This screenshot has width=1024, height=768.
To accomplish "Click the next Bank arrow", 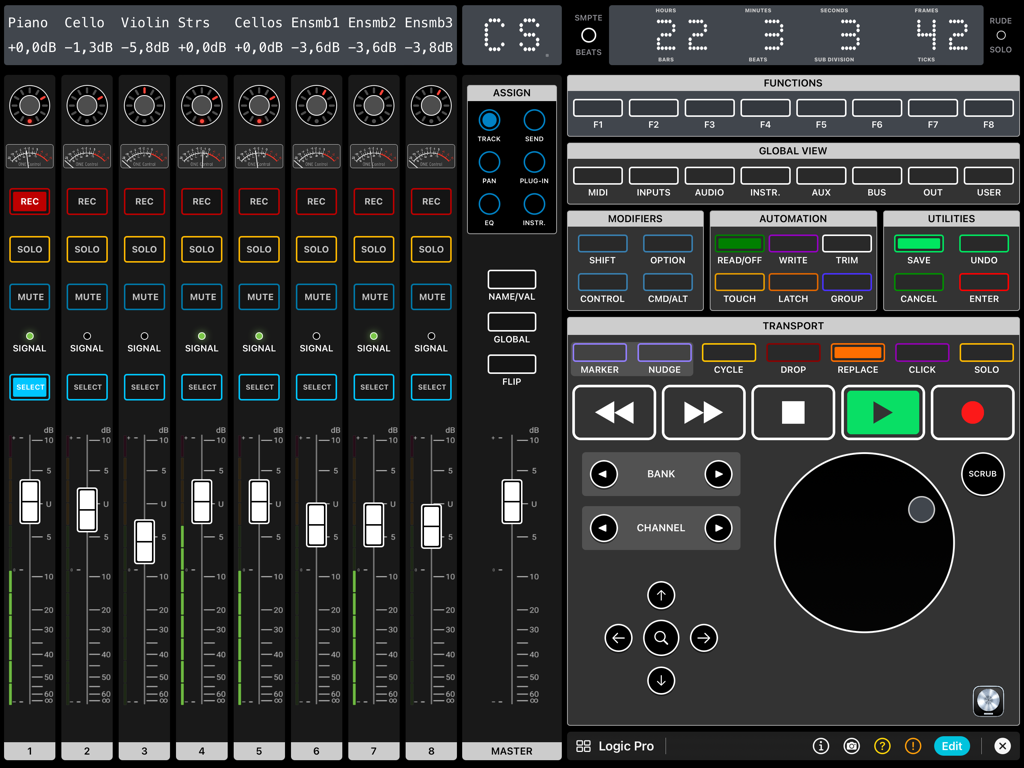I will click(719, 474).
